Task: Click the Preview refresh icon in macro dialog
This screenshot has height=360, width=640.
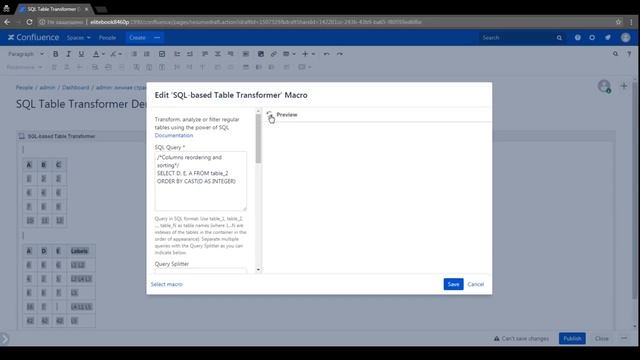Action: [x=269, y=114]
